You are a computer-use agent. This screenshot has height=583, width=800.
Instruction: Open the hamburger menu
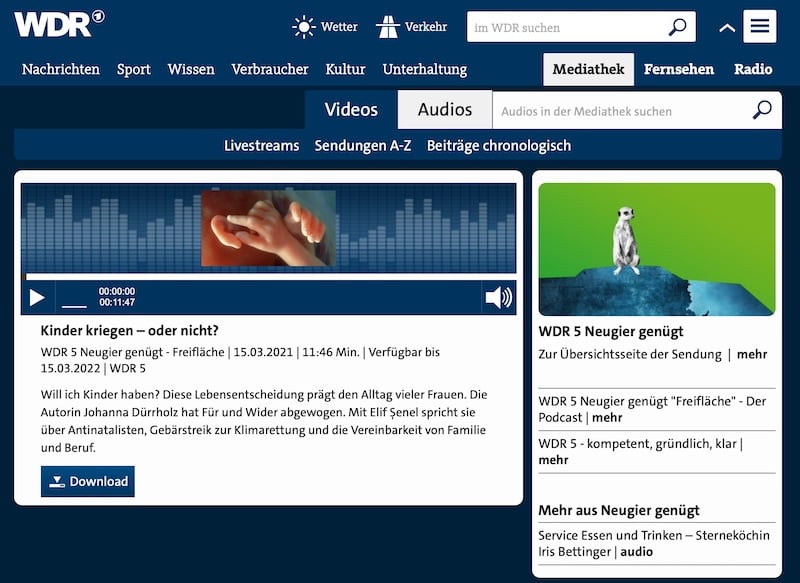pyautogui.click(x=760, y=26)
